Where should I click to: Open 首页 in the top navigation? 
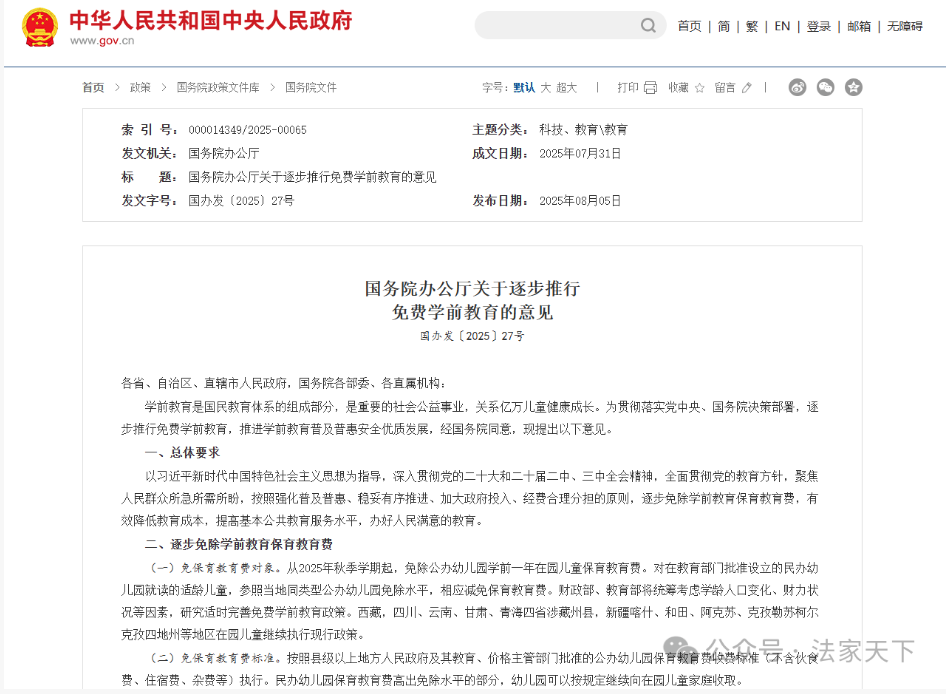point(689,26)
